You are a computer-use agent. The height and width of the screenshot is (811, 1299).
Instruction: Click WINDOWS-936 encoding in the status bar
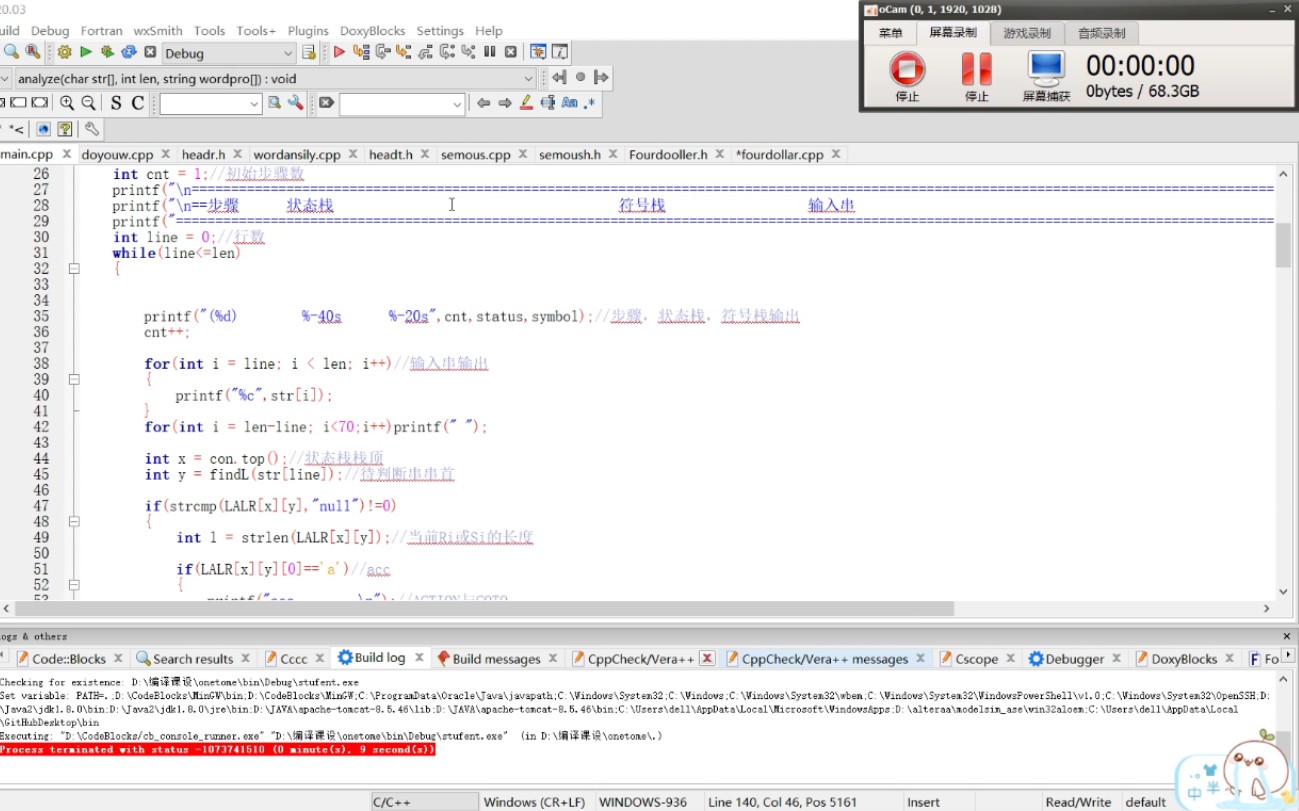click(x=643, y=802)
